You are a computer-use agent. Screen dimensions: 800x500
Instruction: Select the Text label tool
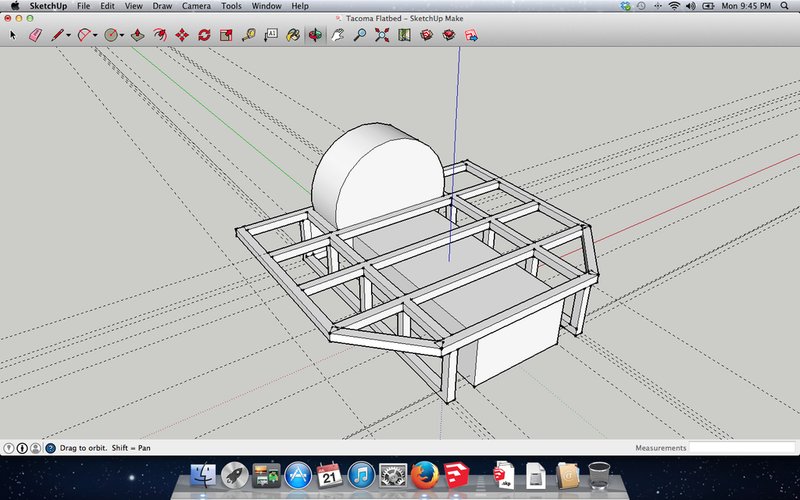pos(271,35)
